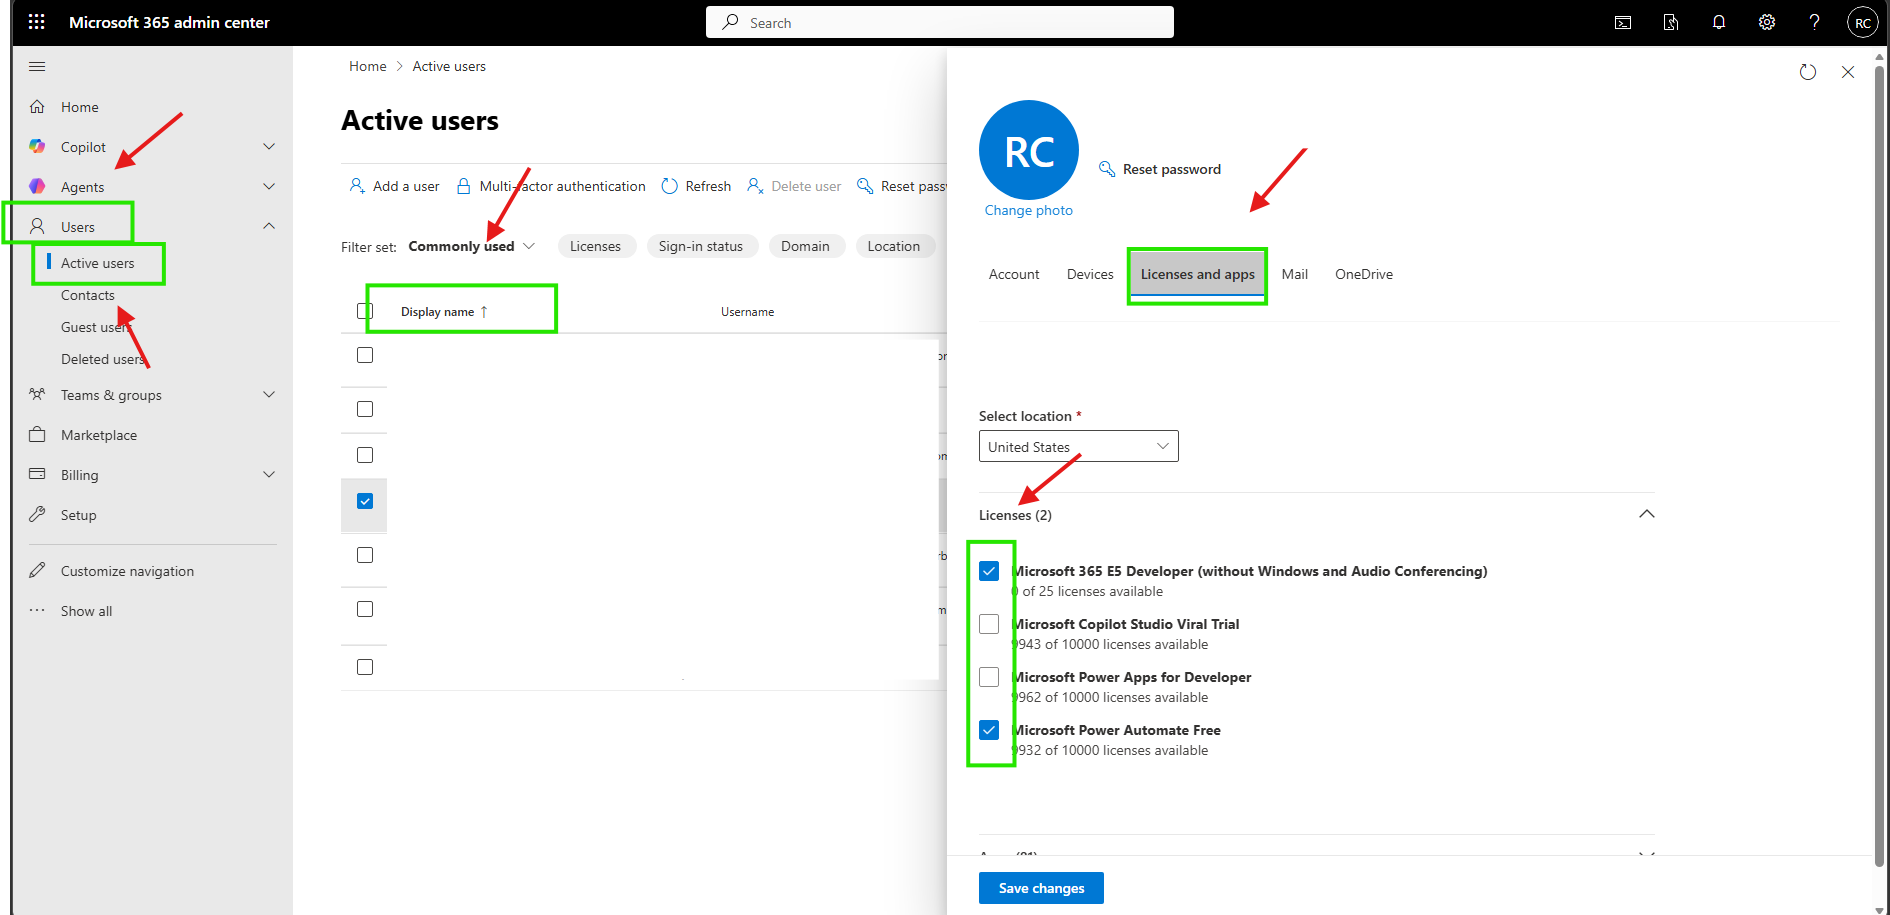Collapse the Users navigation section
1890x915 pixels.
tap(269, 226)
